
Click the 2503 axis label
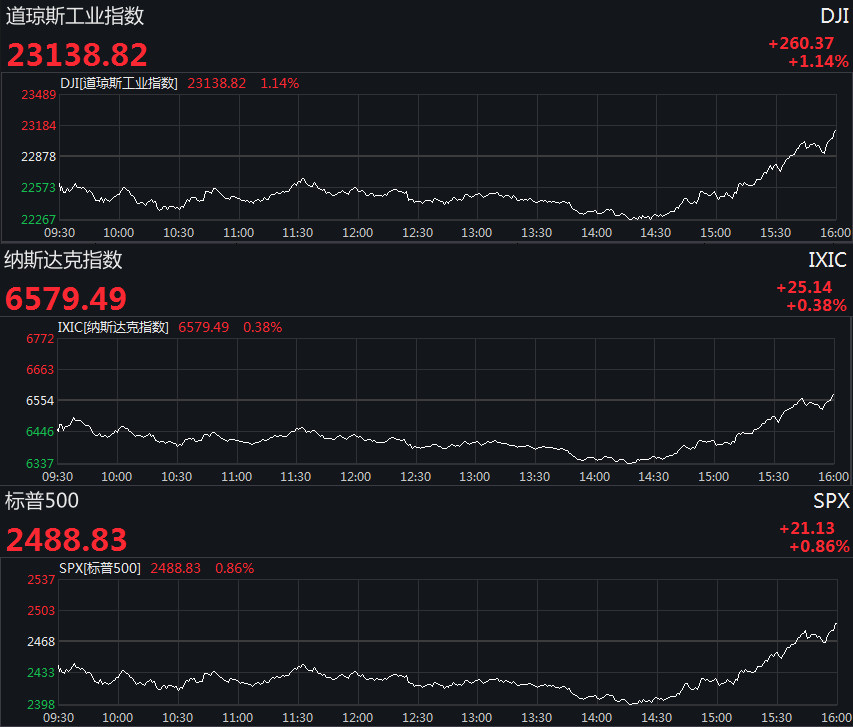(x=41, y=611)
